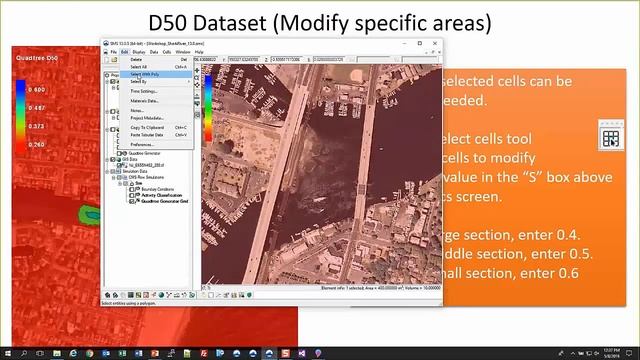Select Boundary Conditions tree item
Screen dimensions: 640x360
tap(158, 189)
